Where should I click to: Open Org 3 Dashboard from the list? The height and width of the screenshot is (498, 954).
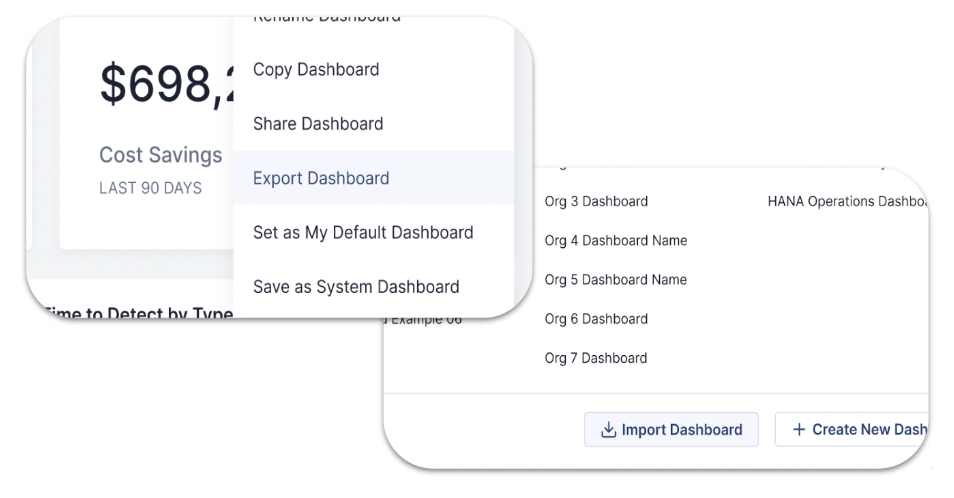(596, 201)
